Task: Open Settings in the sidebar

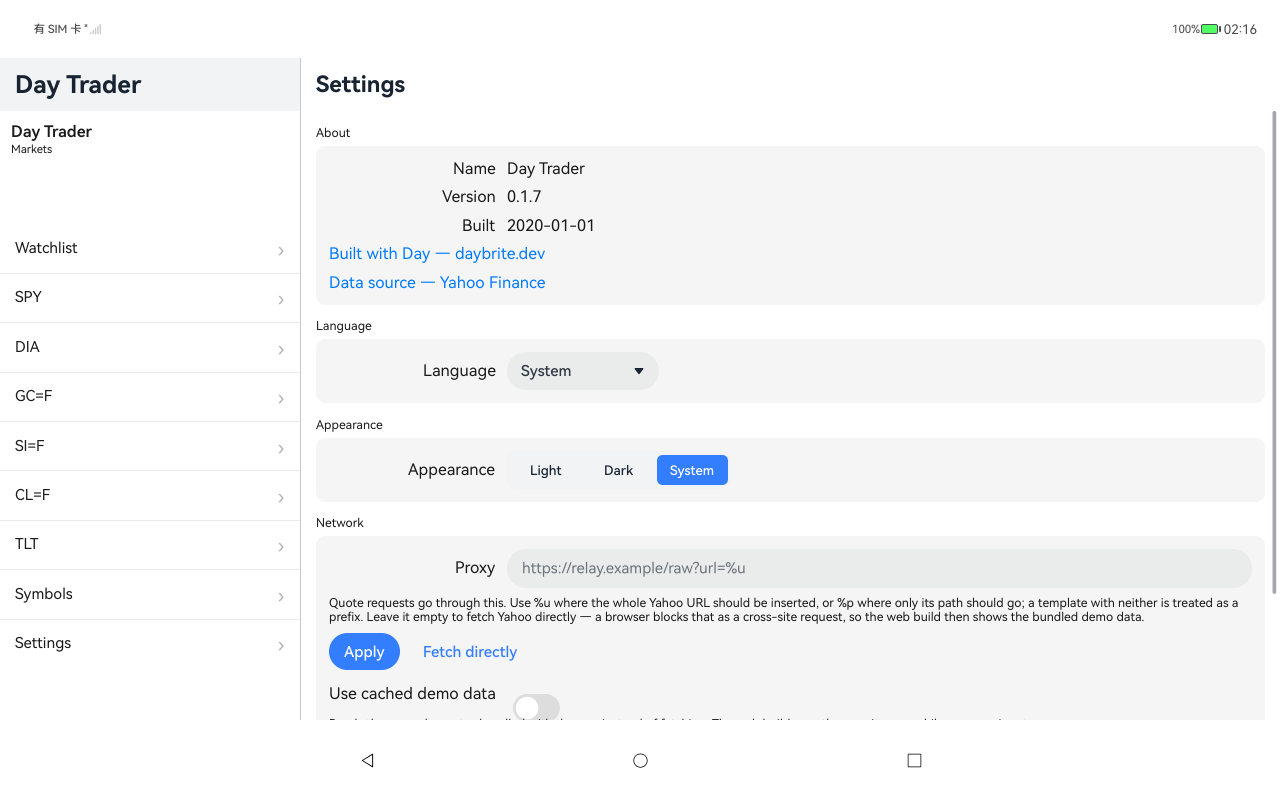Action: tap(150, 643)
